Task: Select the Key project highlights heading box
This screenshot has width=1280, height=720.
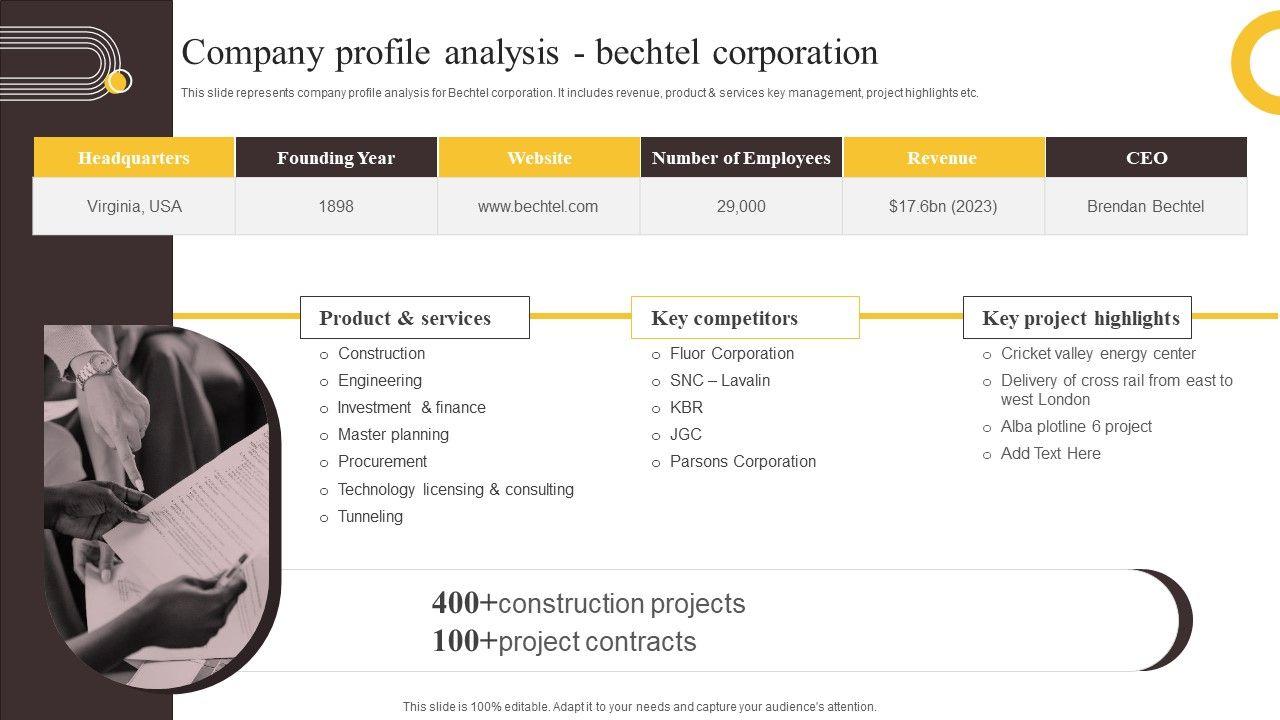Action: [x=1077, y=318]
